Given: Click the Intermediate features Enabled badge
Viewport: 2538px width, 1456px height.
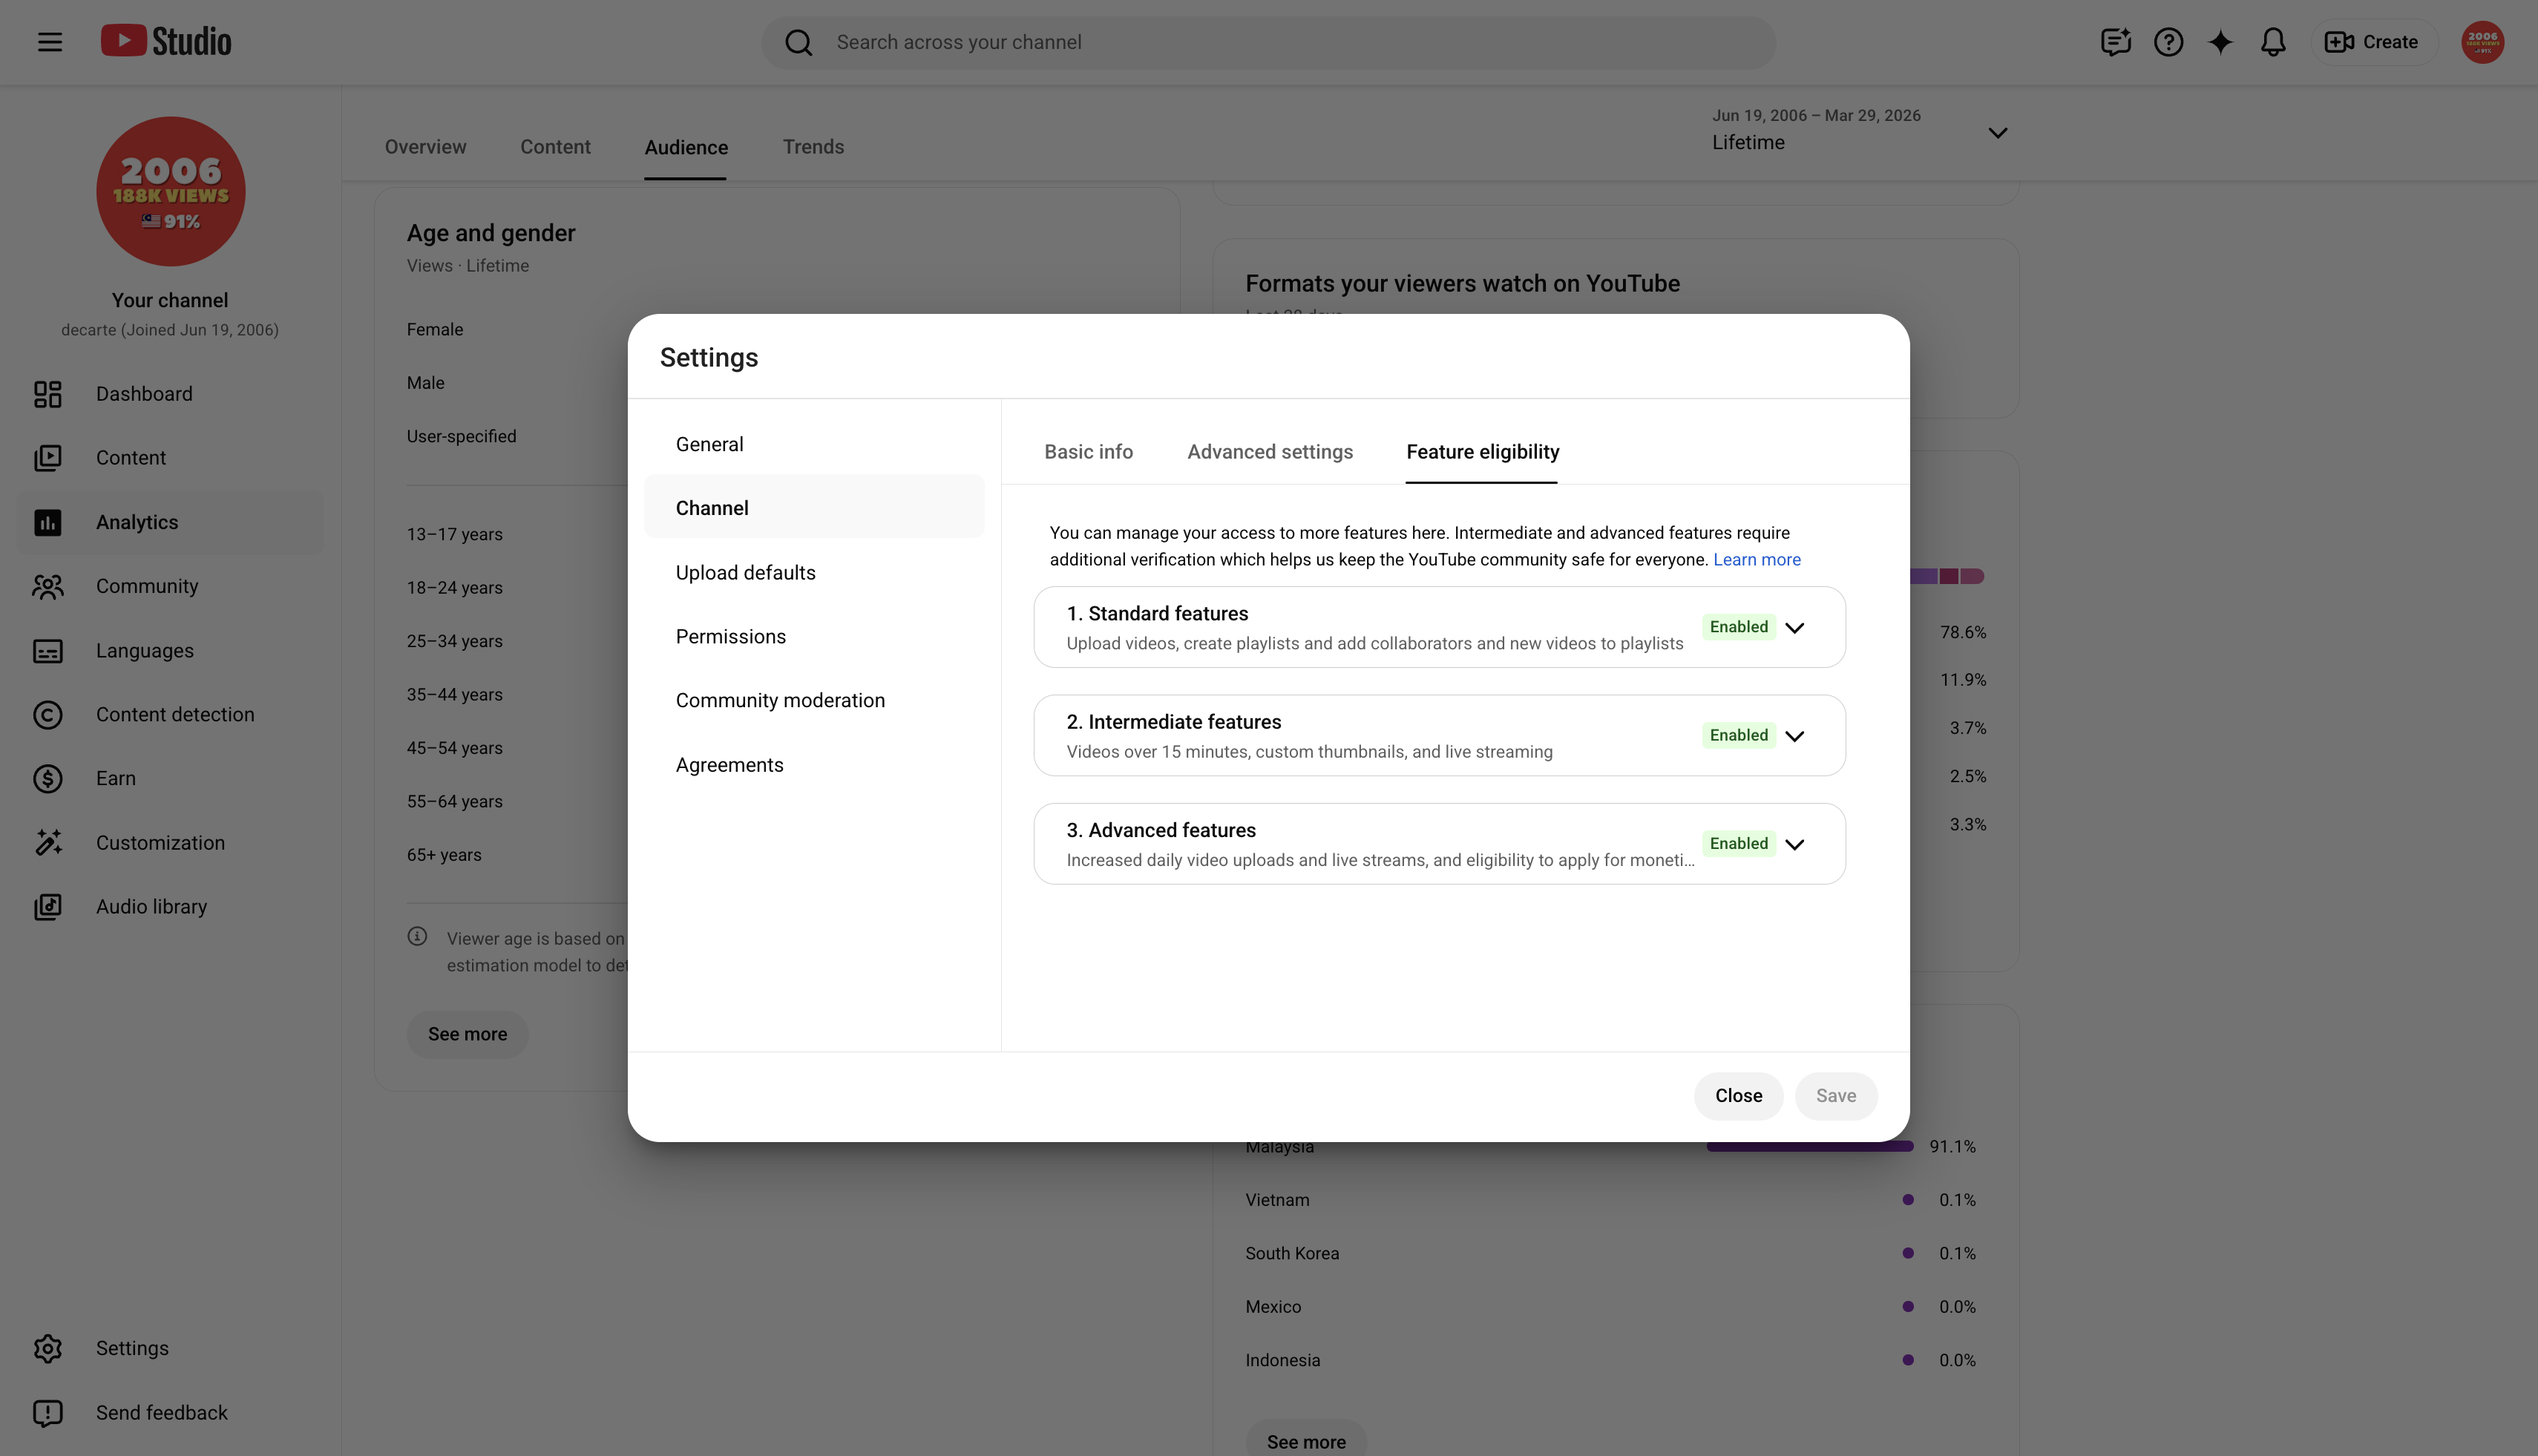Looking at the screenshot, I should click(1739, 735).
